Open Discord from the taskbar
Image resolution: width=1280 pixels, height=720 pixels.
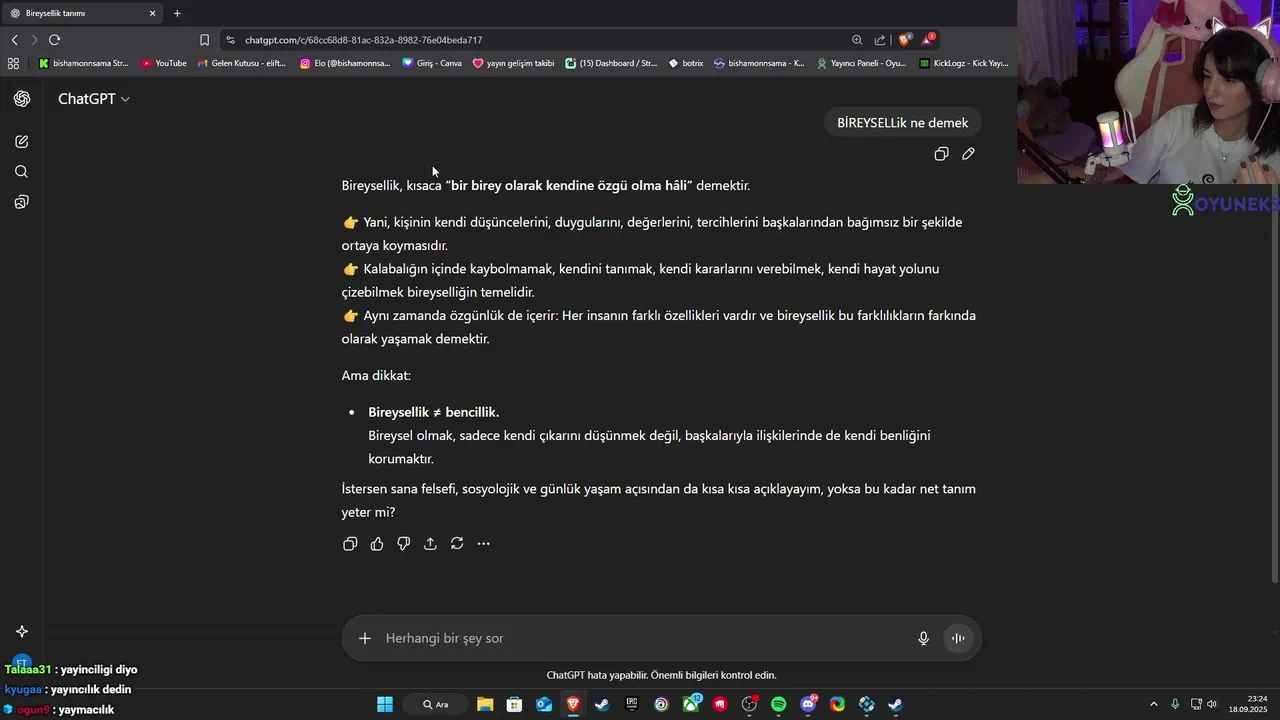tap(808, 704)
